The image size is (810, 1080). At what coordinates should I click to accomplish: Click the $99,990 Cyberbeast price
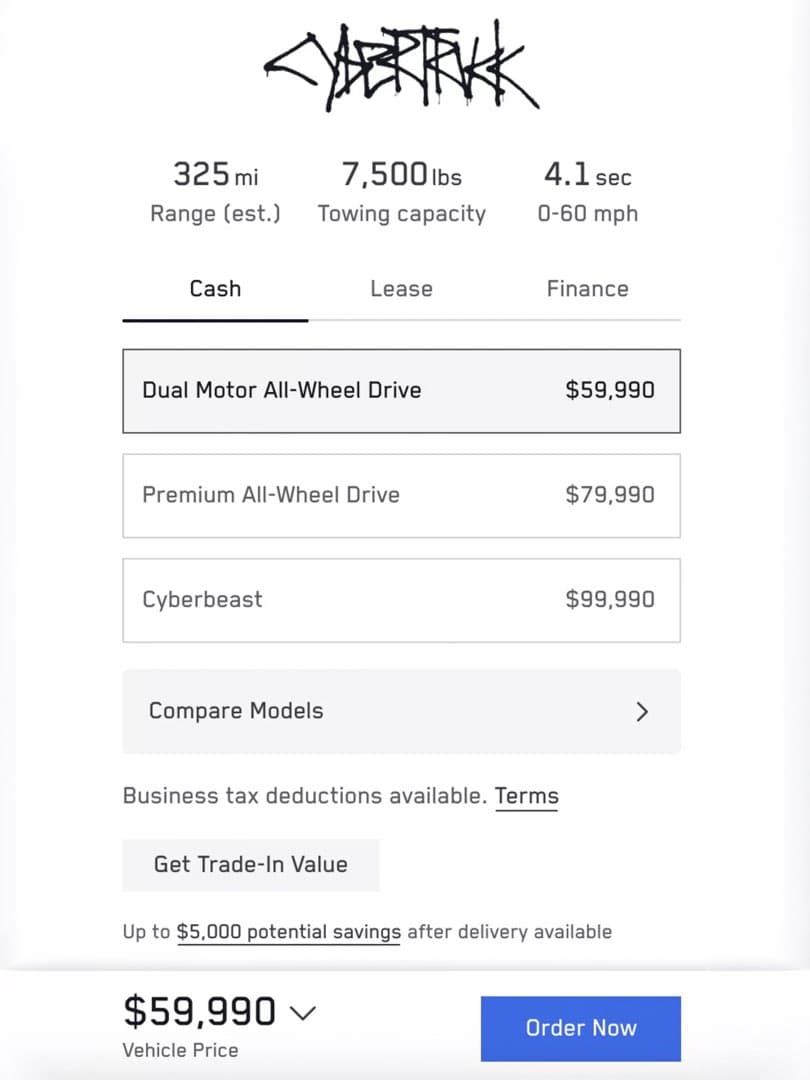point(610,599)
